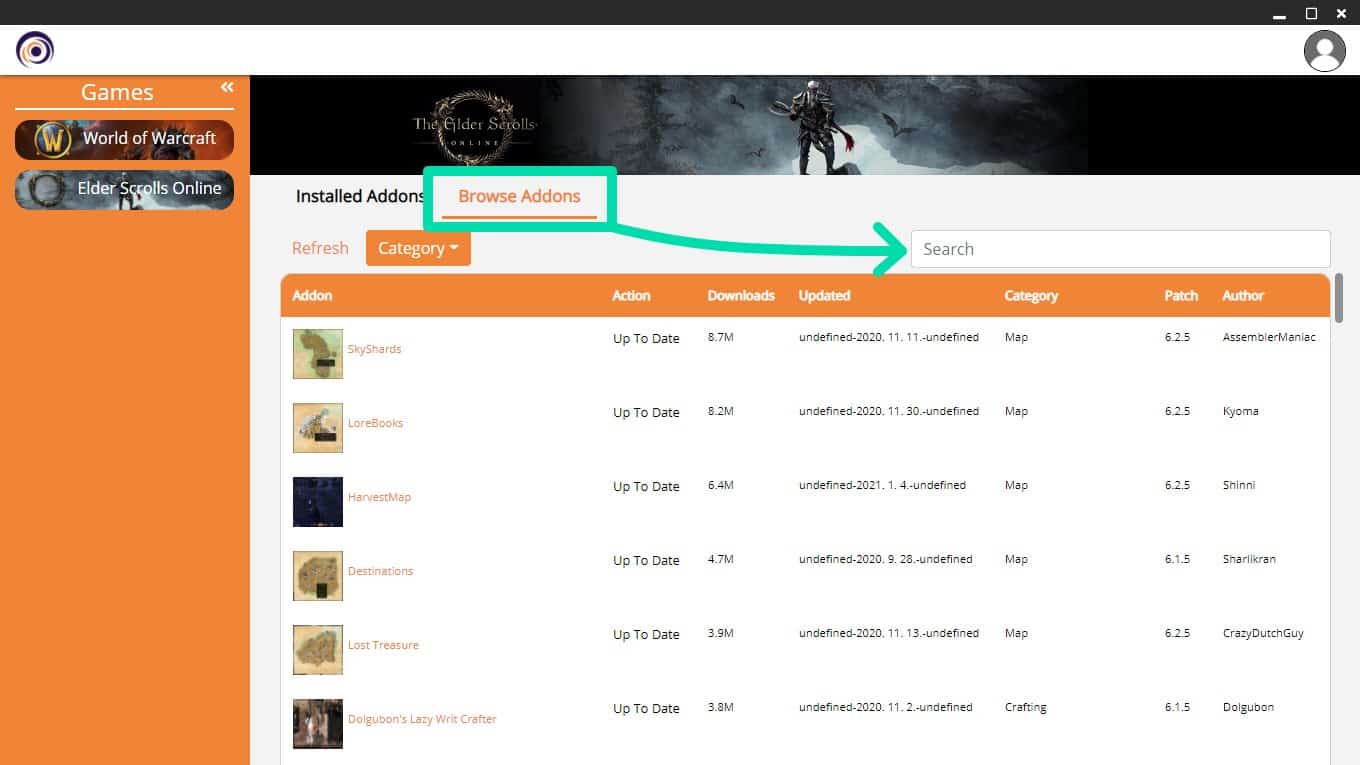Focus the Search input field
The height and width of the screenshot is (765, 1360).
(x=1120, y=249)
